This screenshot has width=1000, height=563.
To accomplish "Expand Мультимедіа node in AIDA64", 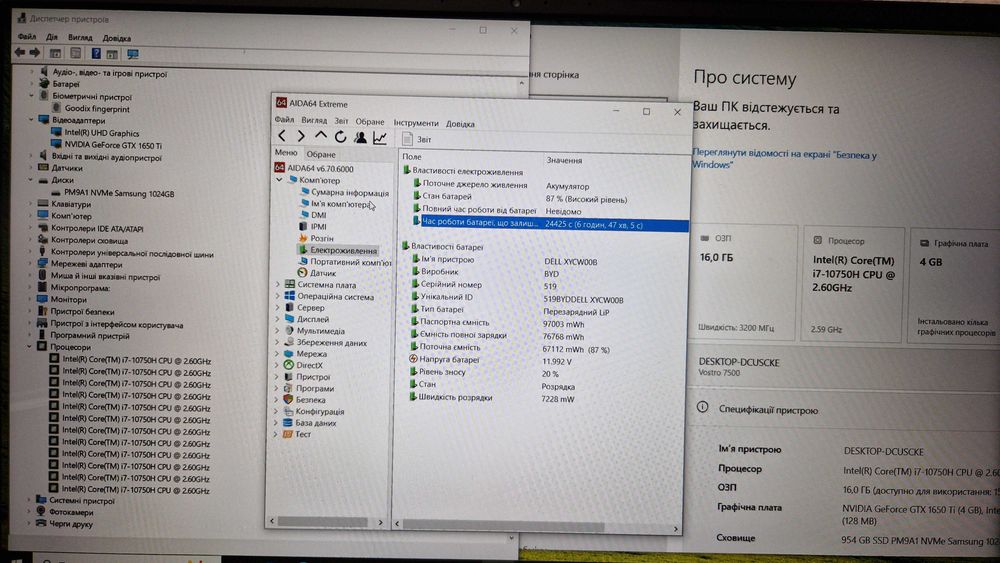I will pyautogui.click(x=277, y=331).
